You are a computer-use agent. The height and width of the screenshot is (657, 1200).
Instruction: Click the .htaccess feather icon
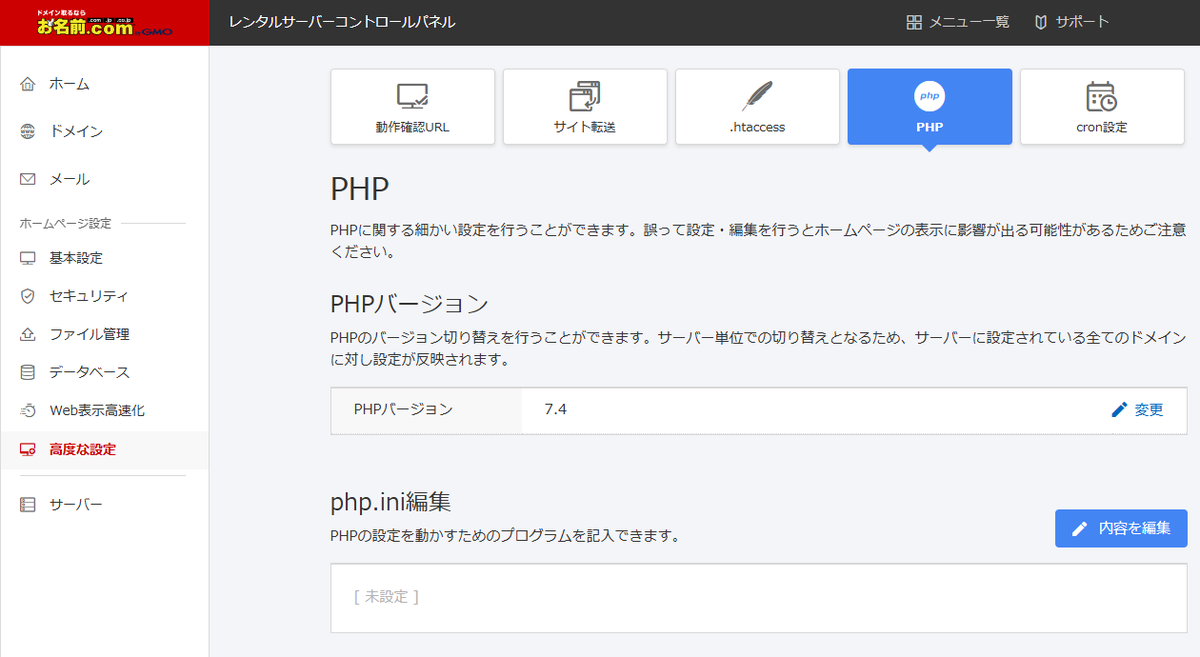757,96
